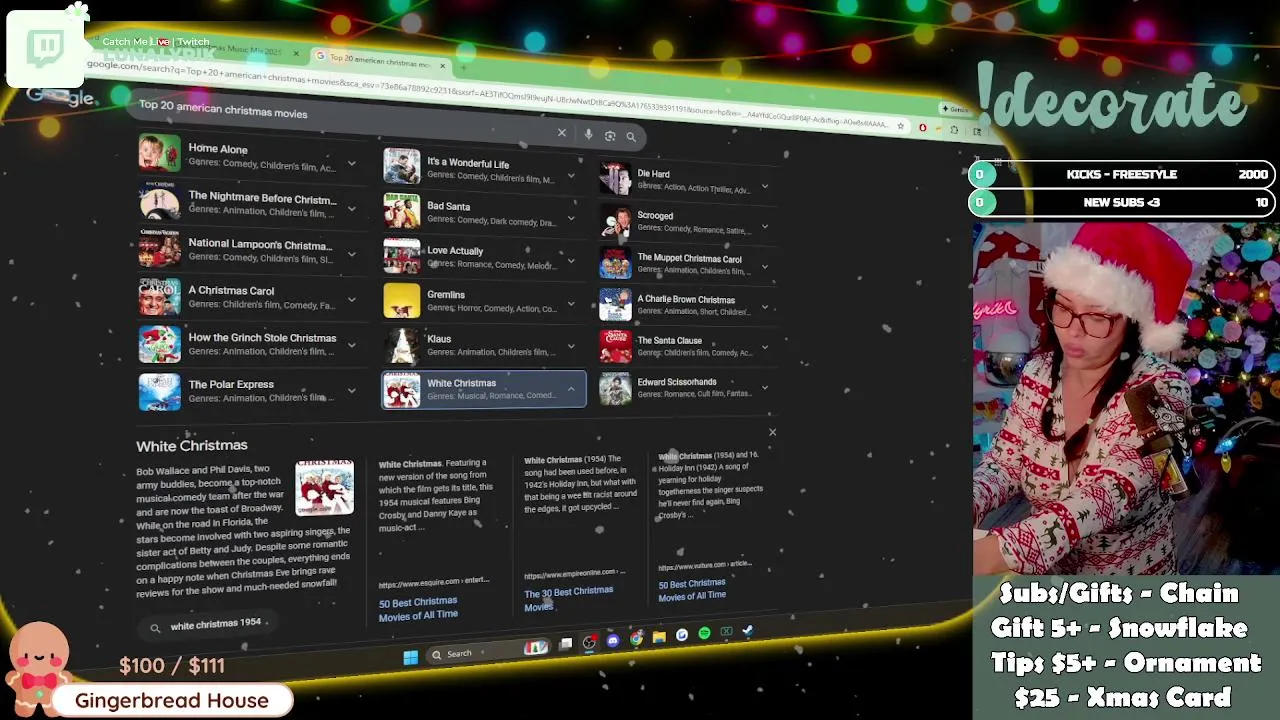Select Home Alone movie thumbnail
This screenshot has height=720, width=1280.
pos(159,154)
